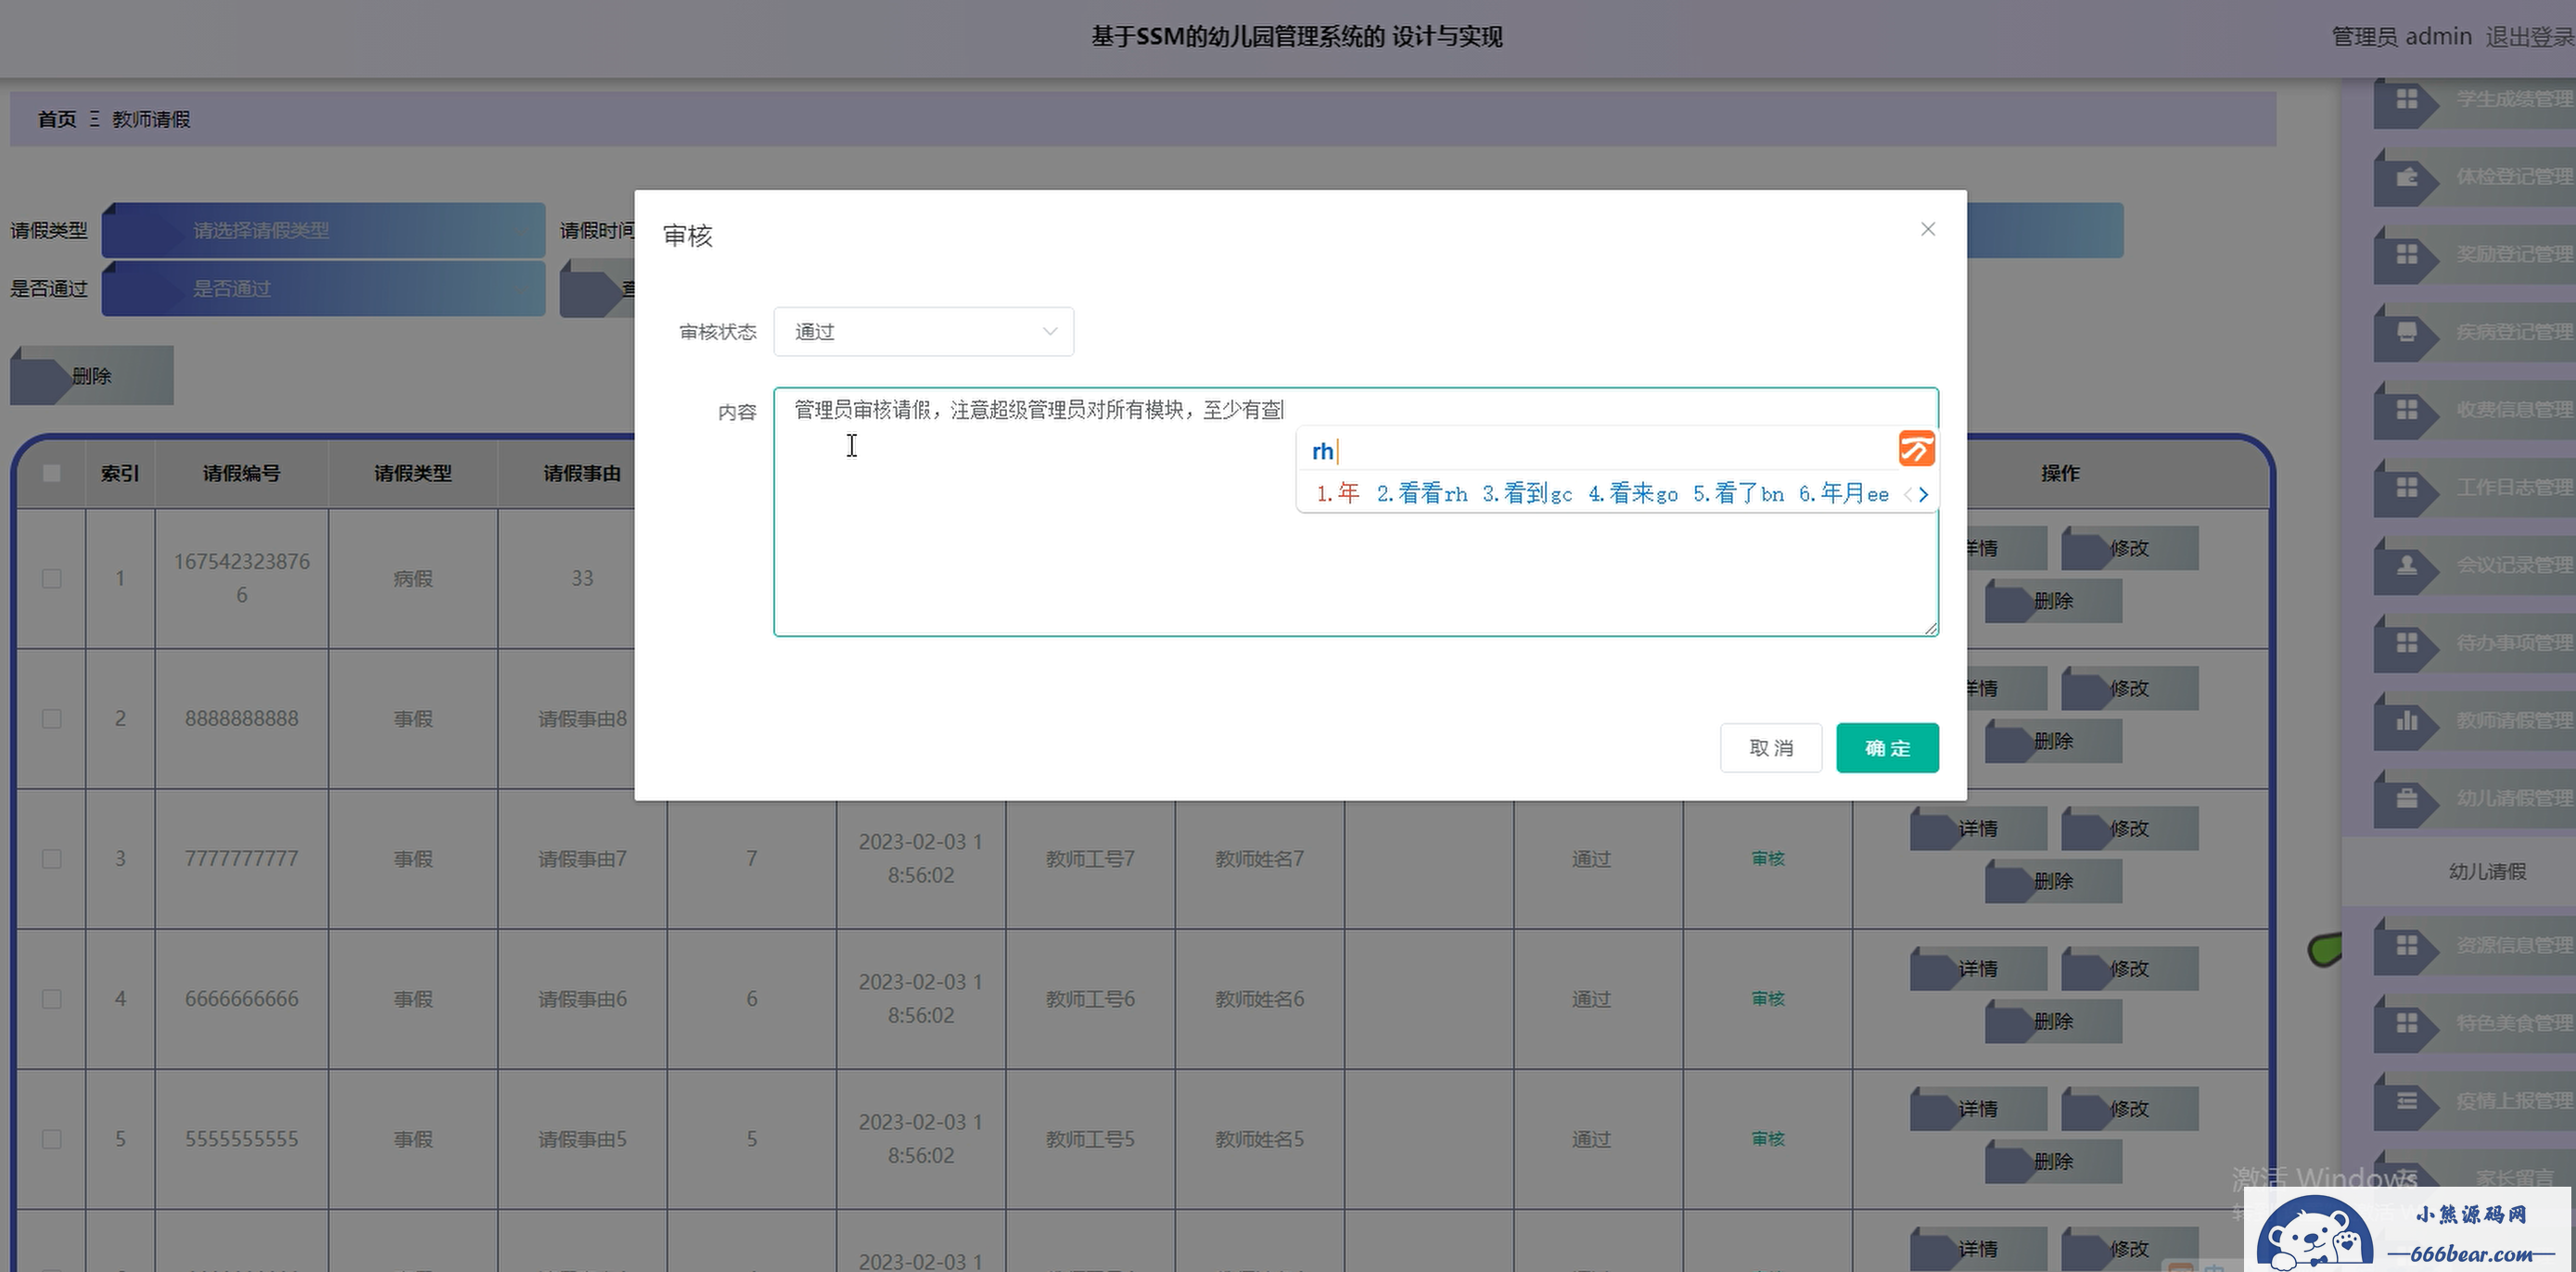Click the 体检登记管理 wallet icon
This screenshot has width=2576, height=1272.
[2406, 177]
